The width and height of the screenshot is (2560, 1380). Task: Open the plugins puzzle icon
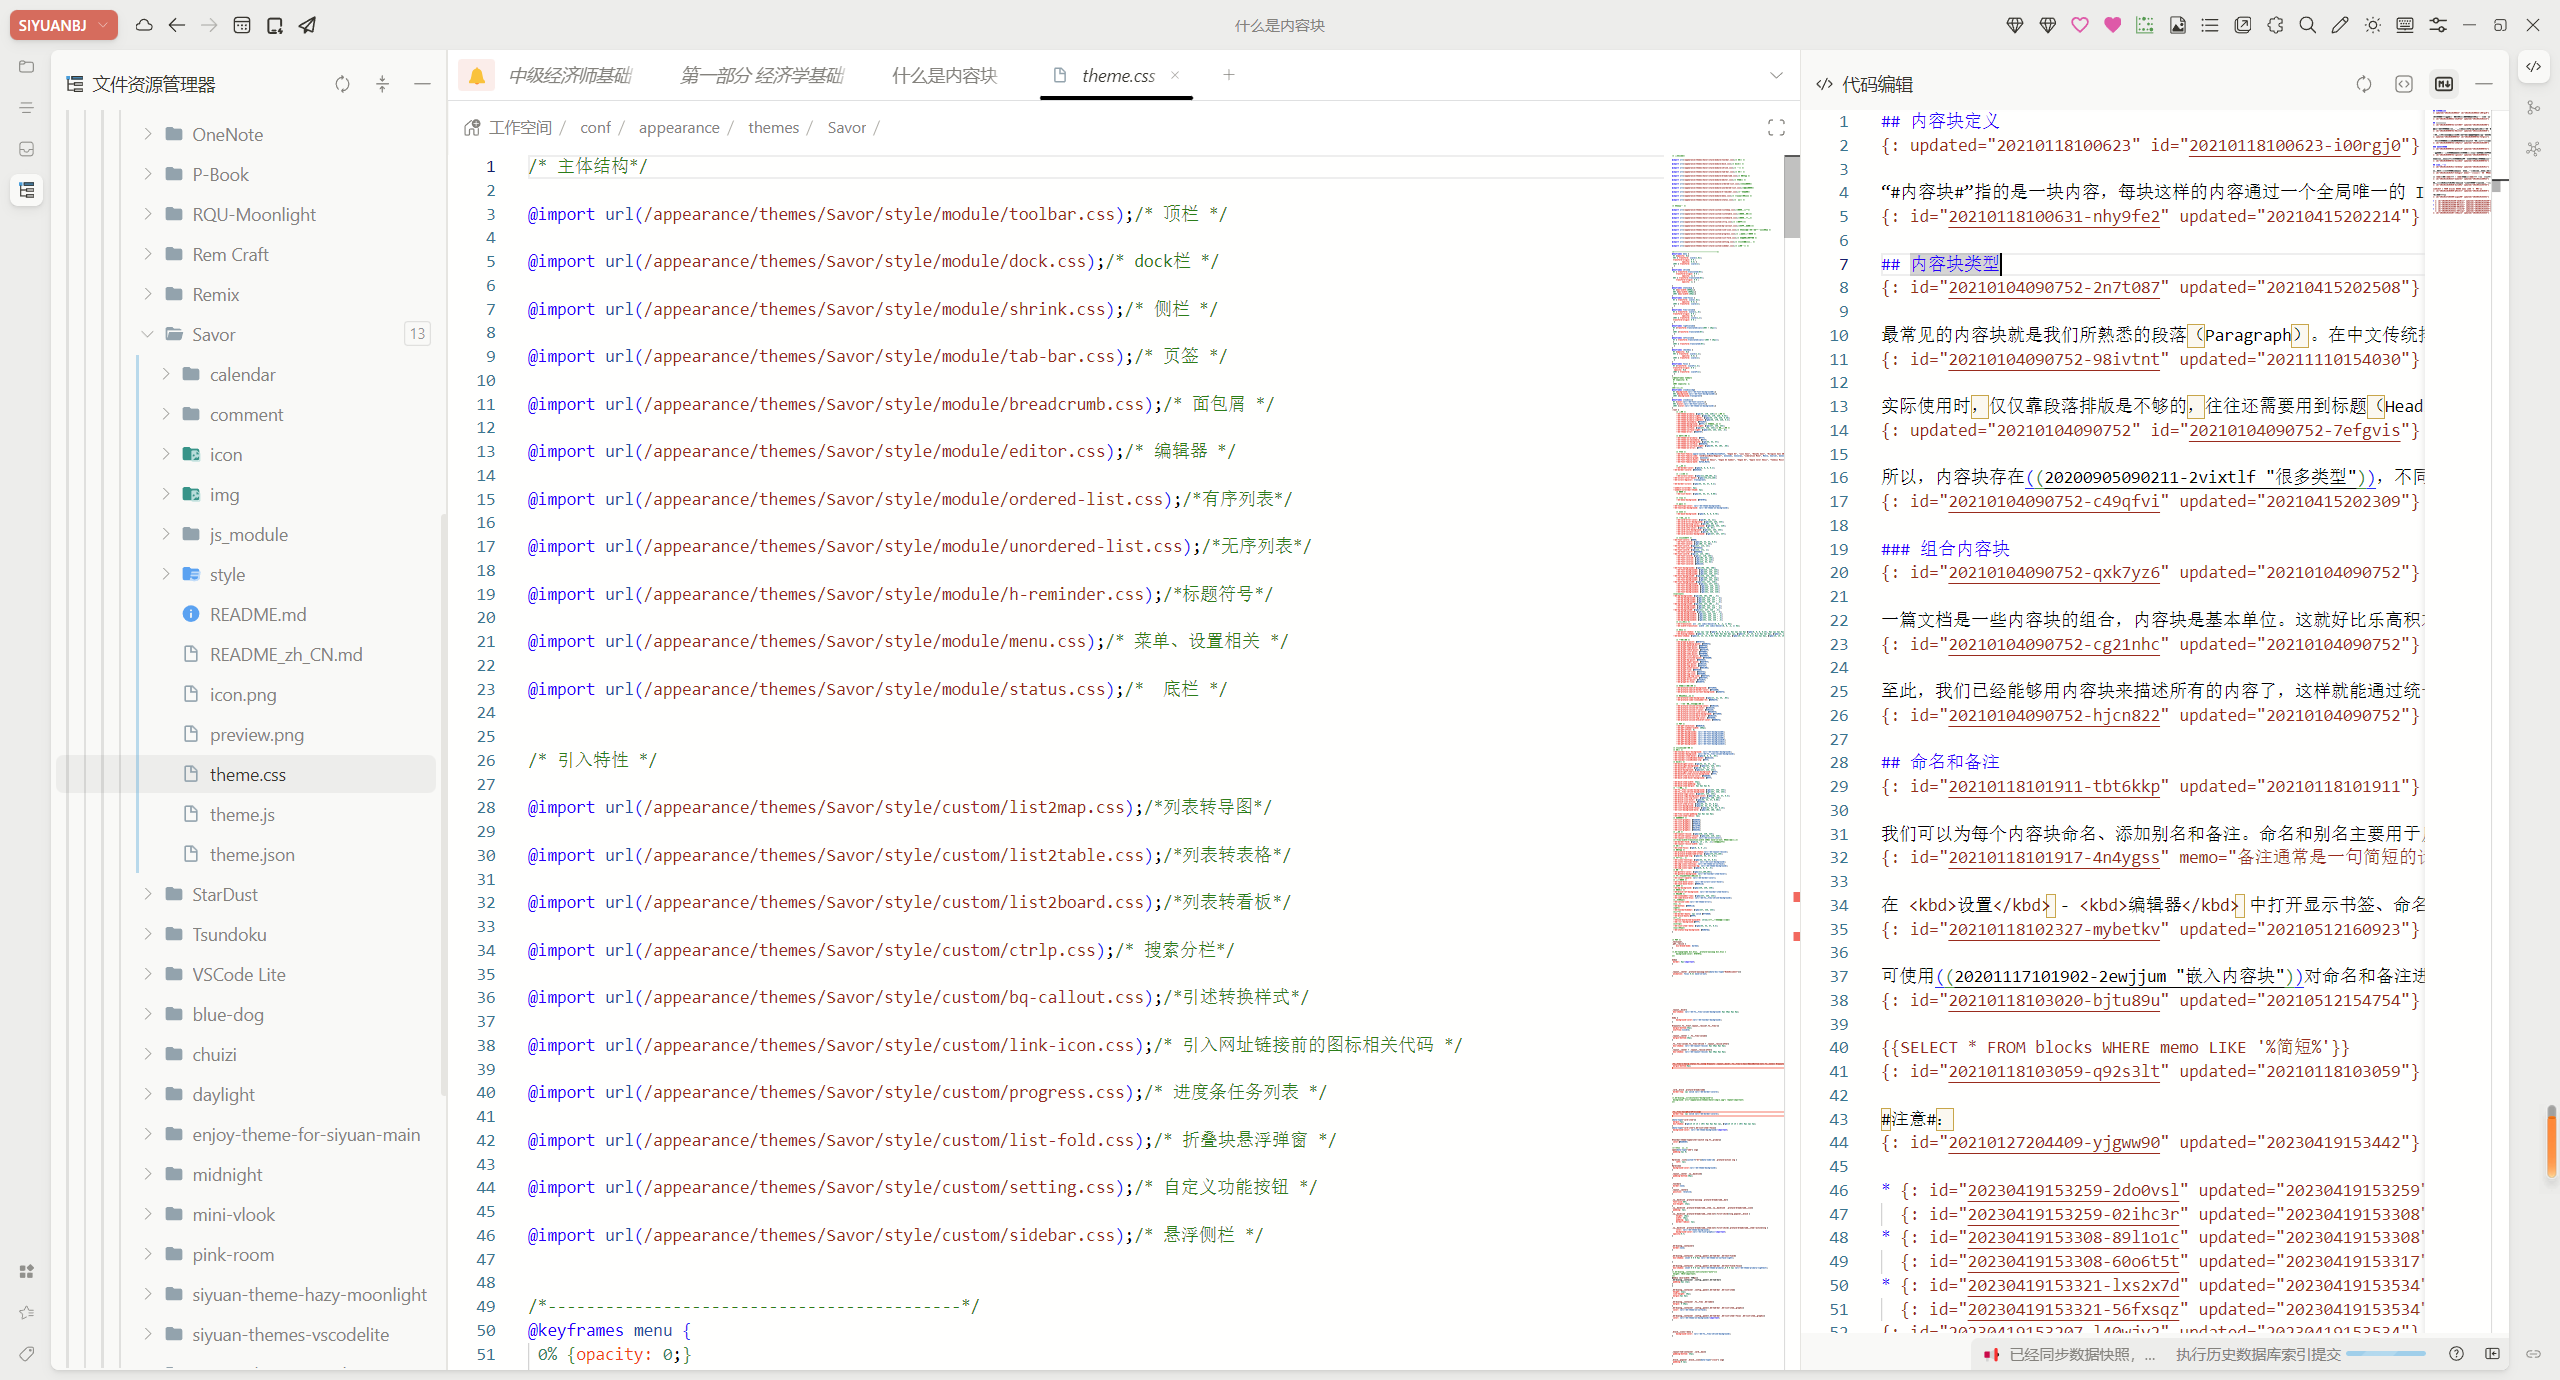(x=2275, y=25)
